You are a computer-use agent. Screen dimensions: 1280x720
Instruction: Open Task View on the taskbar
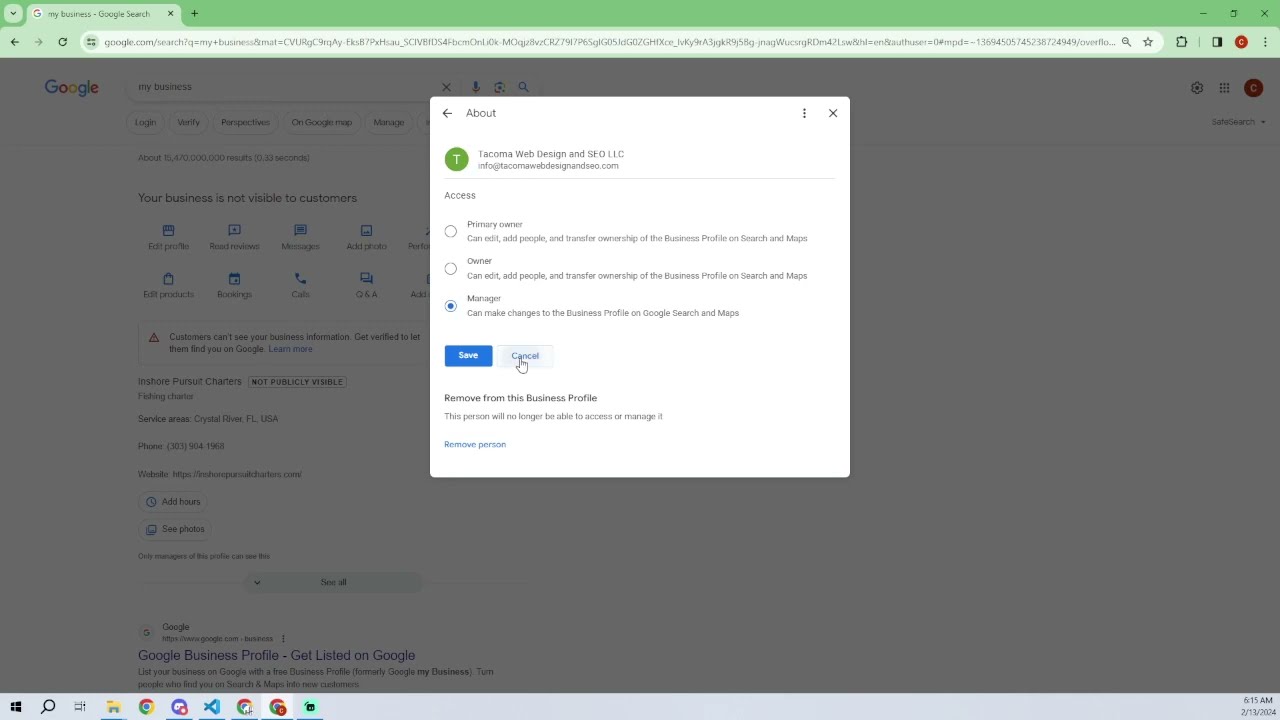click(x=80, y=707)
